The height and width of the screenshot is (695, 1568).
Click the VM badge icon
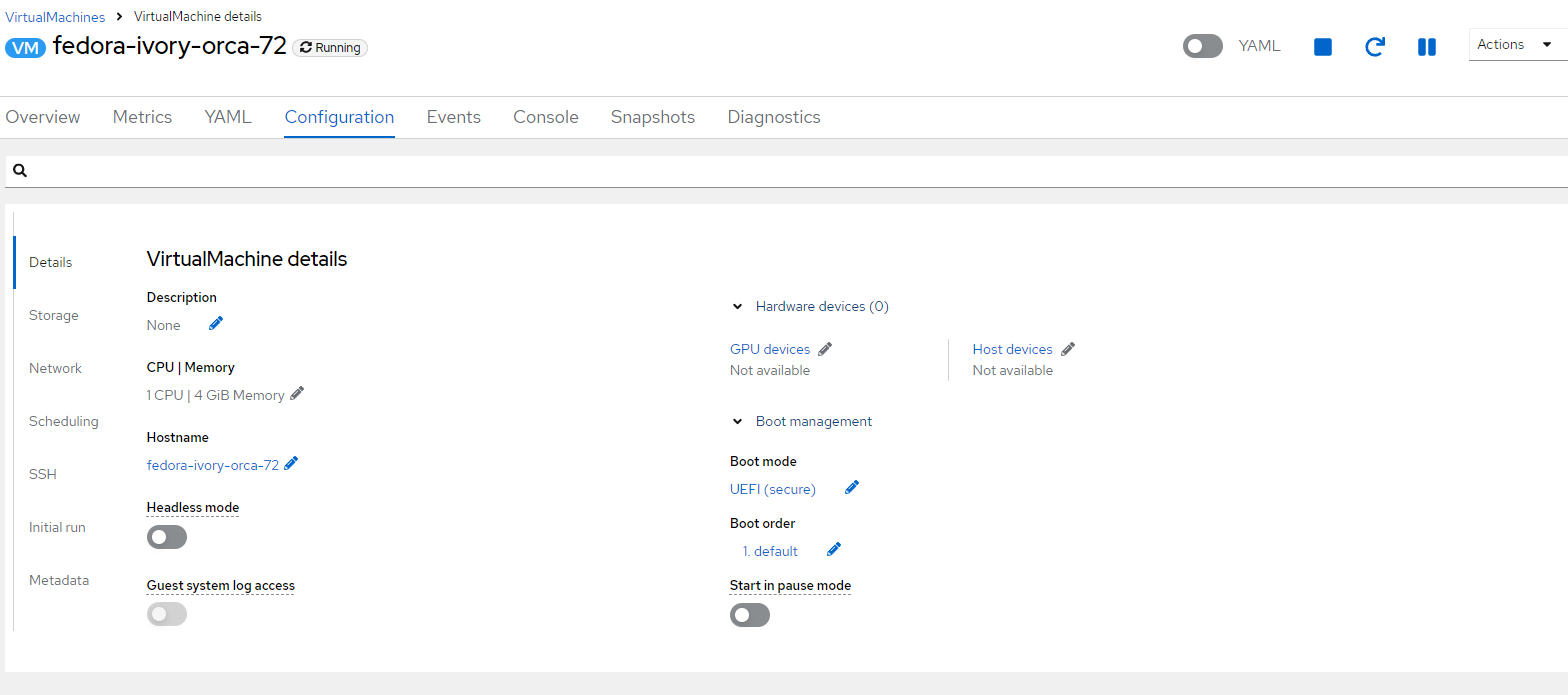[26, 47]
